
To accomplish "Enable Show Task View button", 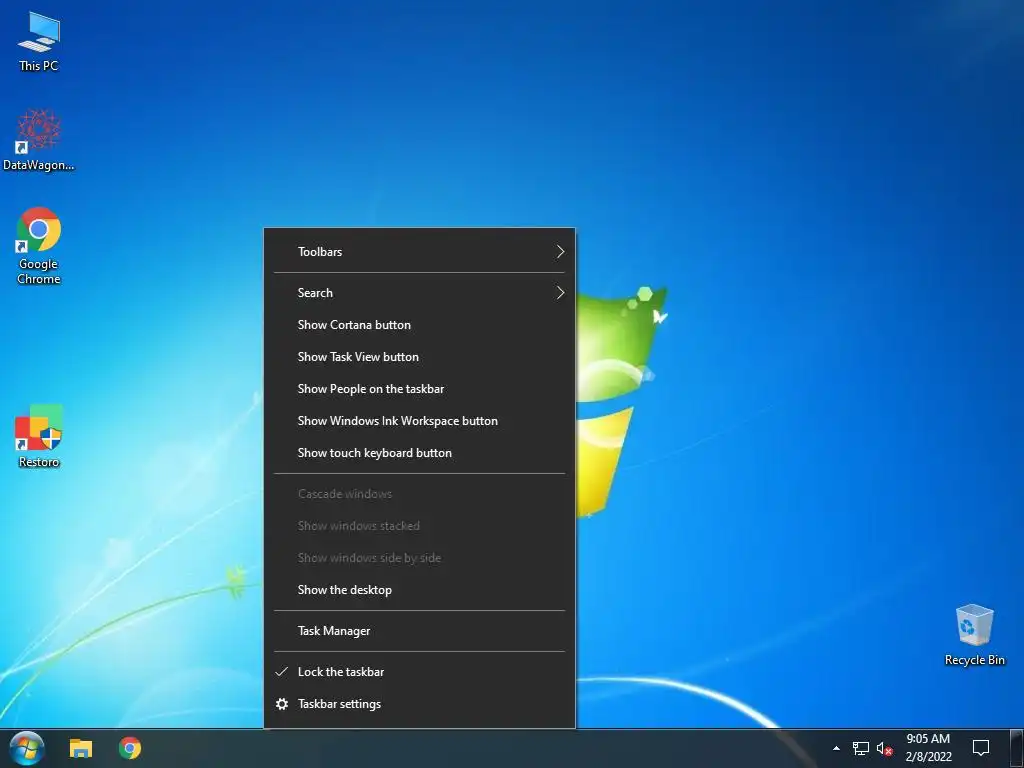I will click(x=419, y=357).
